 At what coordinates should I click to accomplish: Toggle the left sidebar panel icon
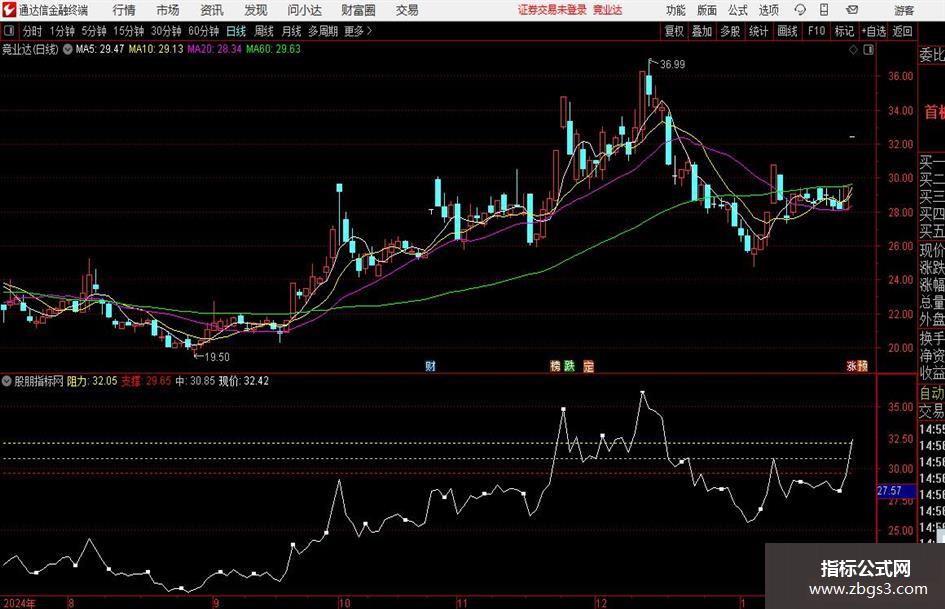(9, 31)
